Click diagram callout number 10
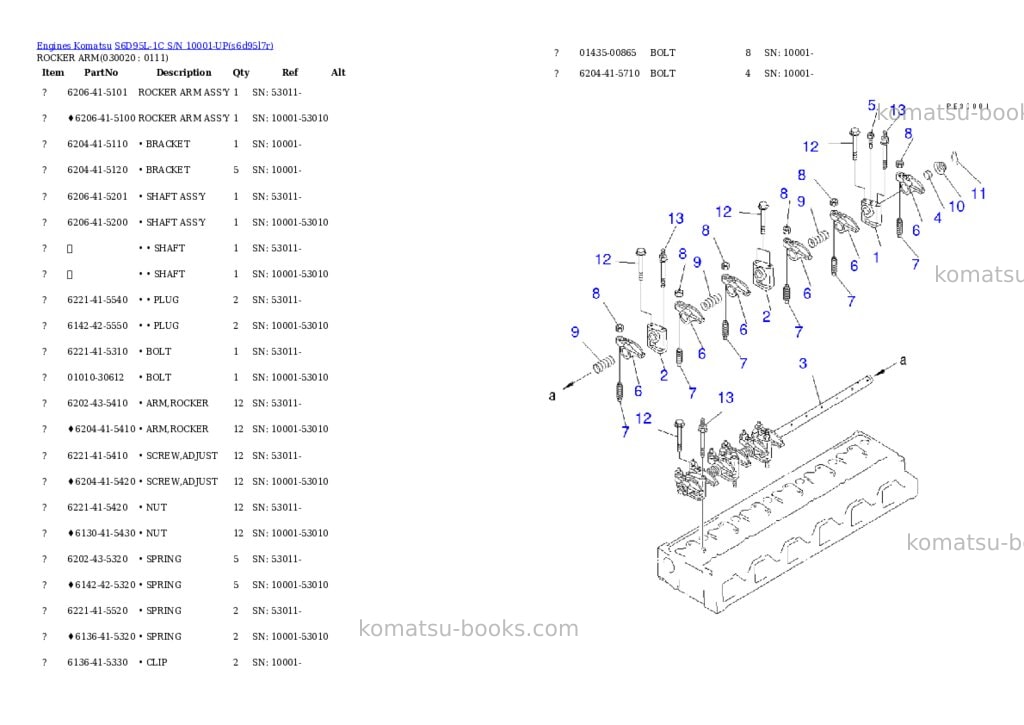Screen dimensions: 1024x725 [956, 207]
